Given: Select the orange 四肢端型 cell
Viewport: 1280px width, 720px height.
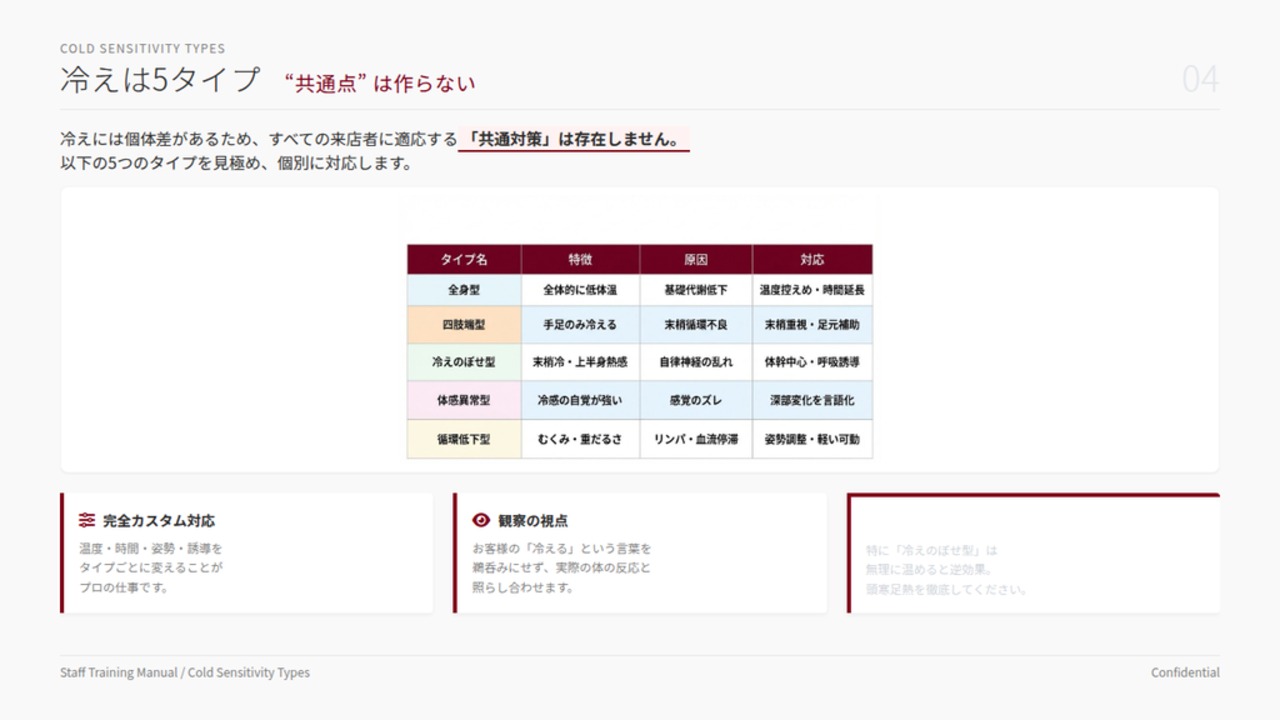Looking at the screenshot, I should click(x=464, y=325).
